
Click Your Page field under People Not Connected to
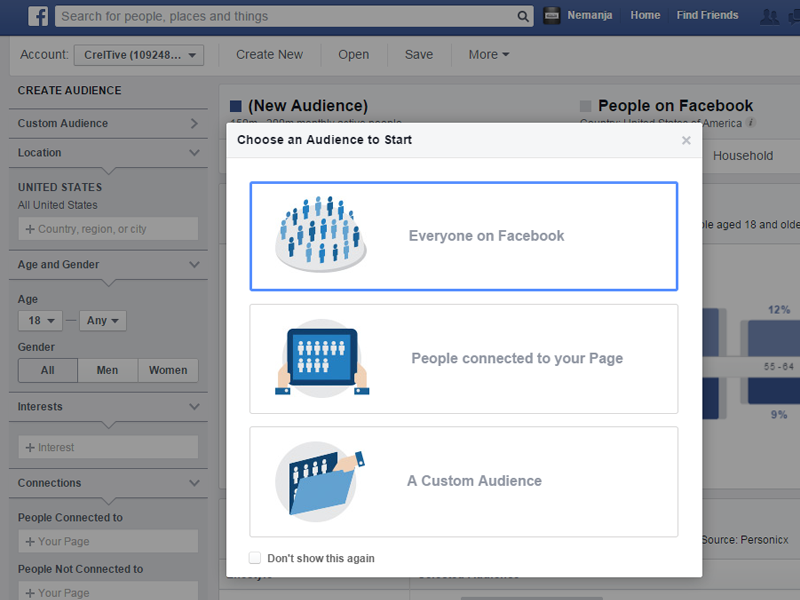click(108, 592)
